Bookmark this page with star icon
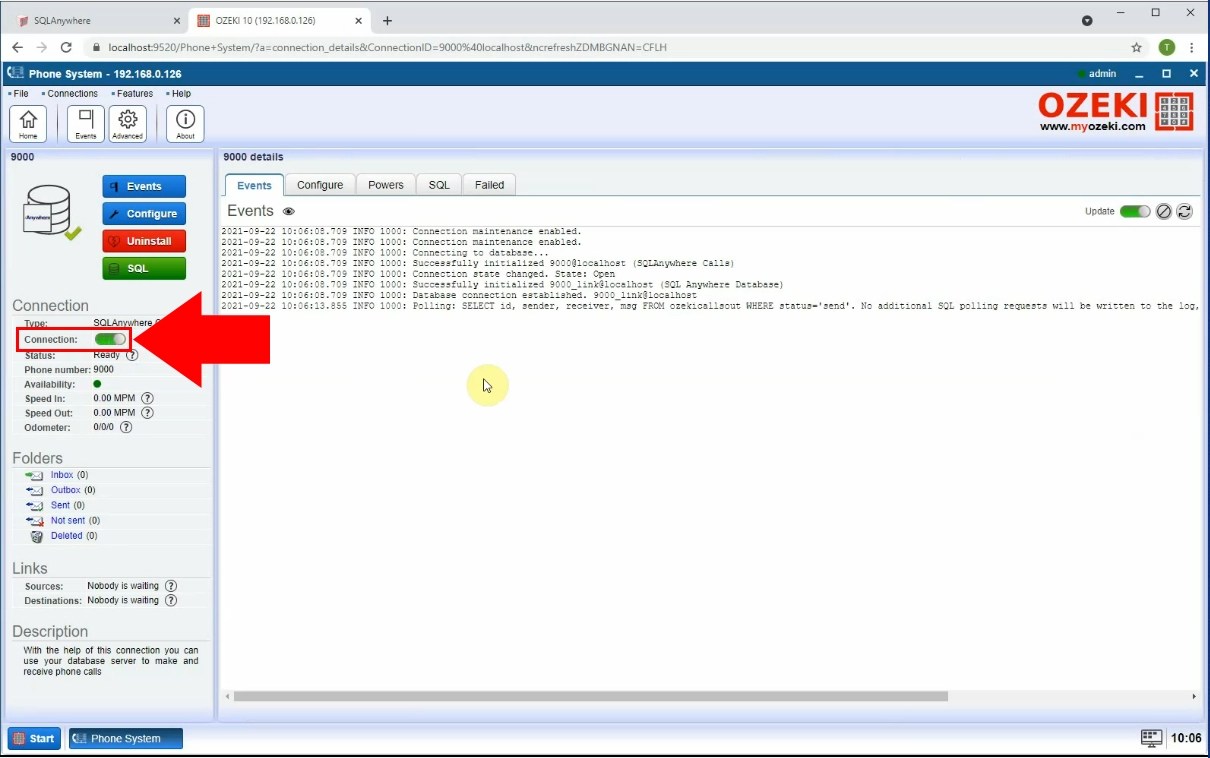 1136,47
